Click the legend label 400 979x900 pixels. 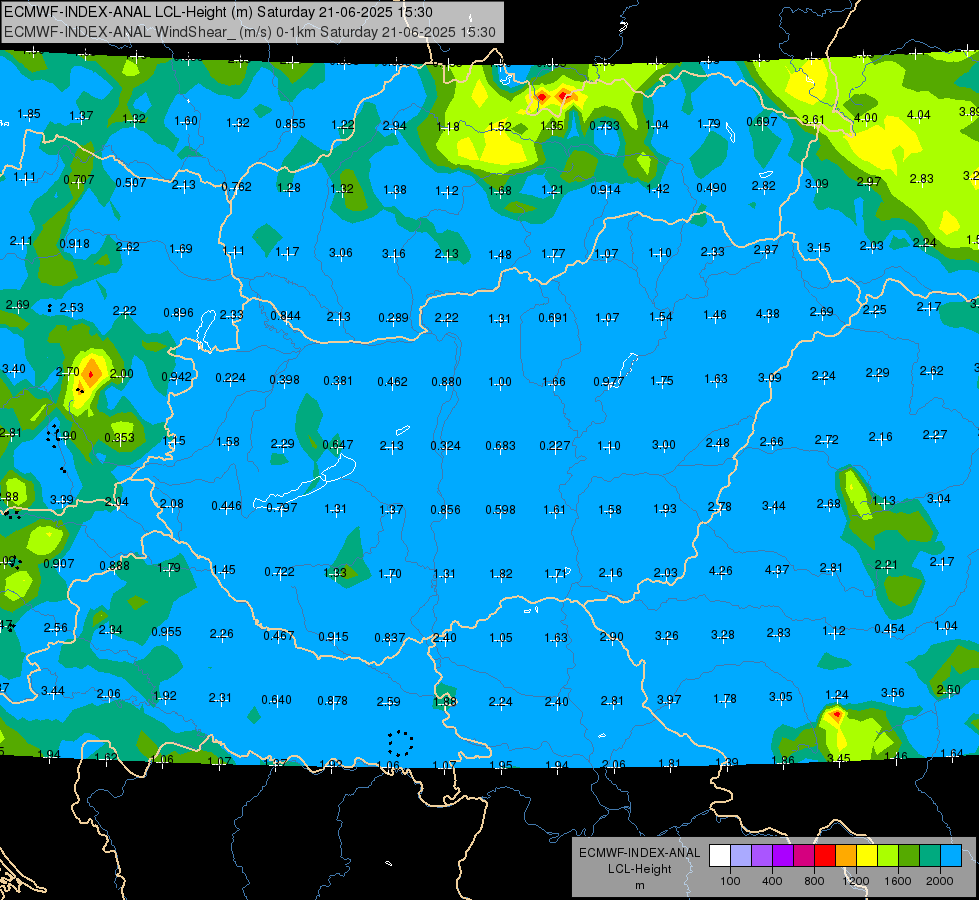click(x=772, y=881)
